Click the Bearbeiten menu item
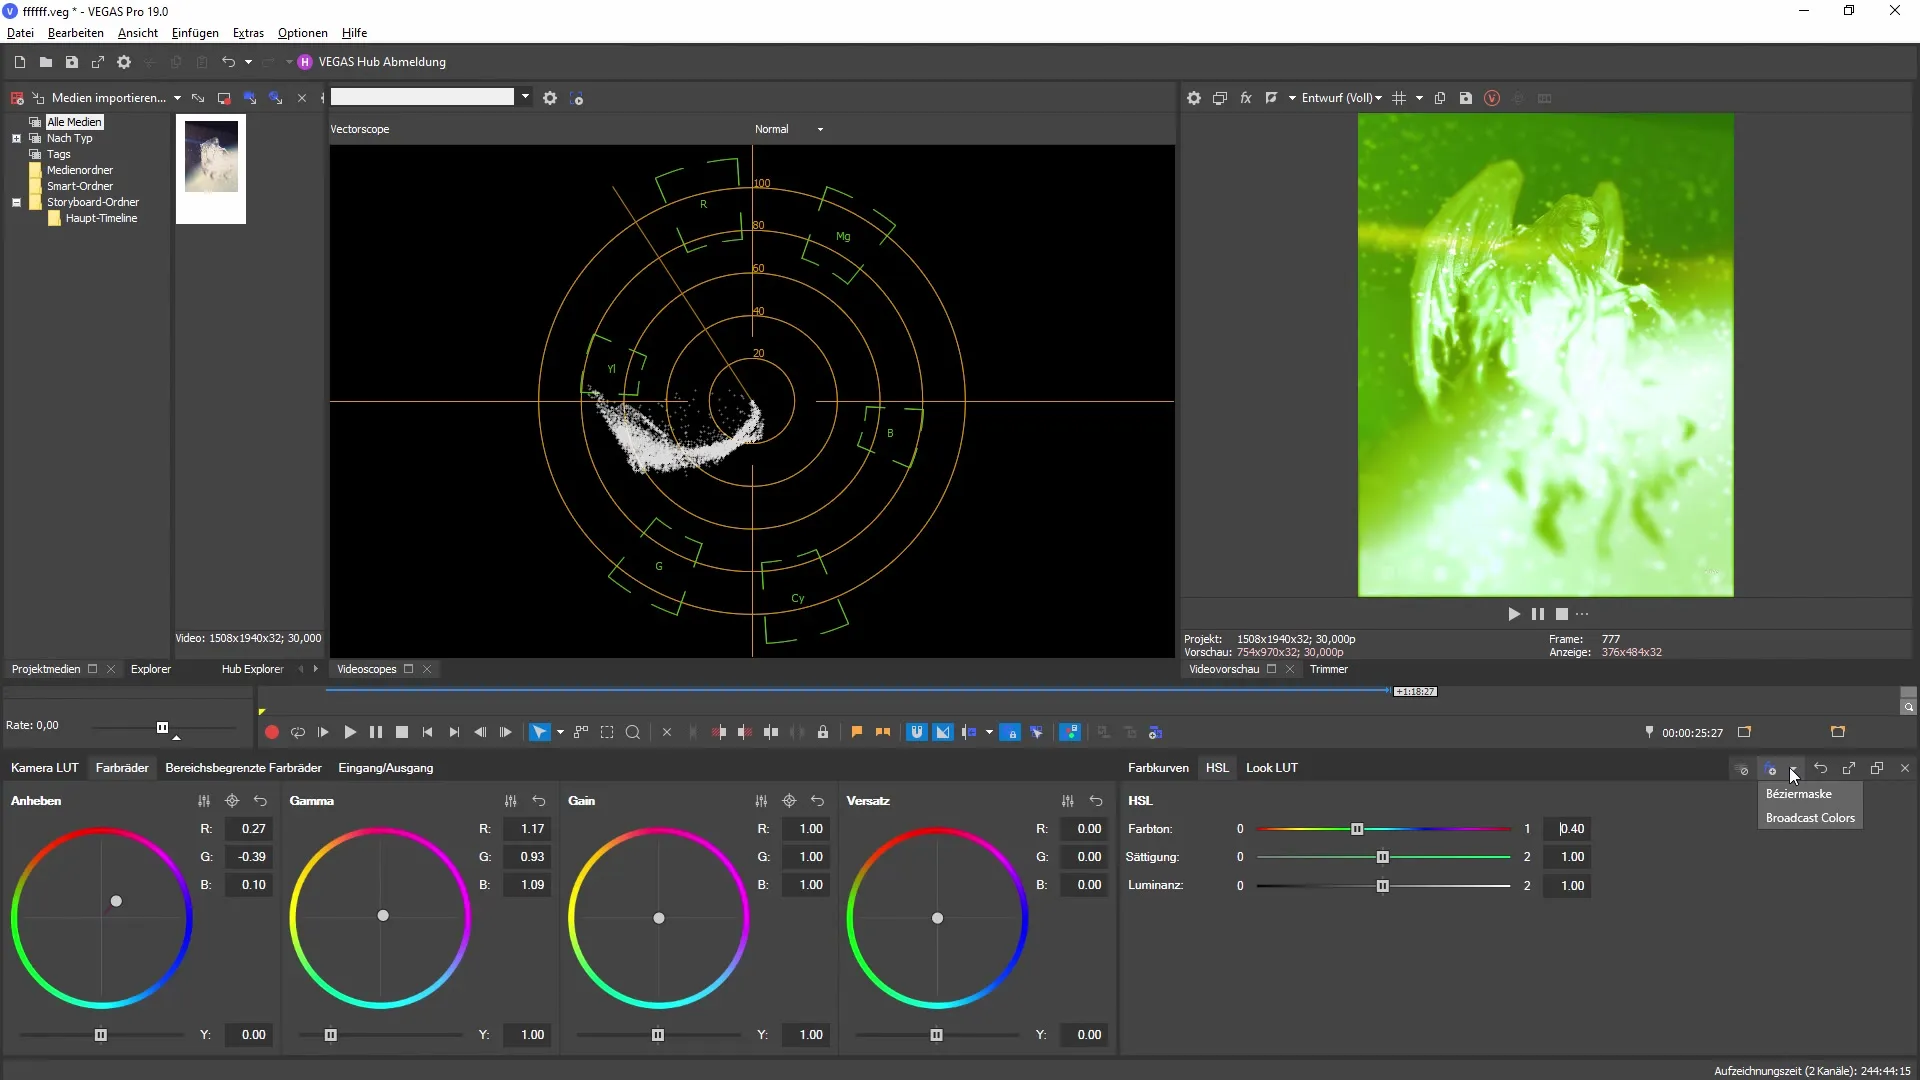 [75, 32]
